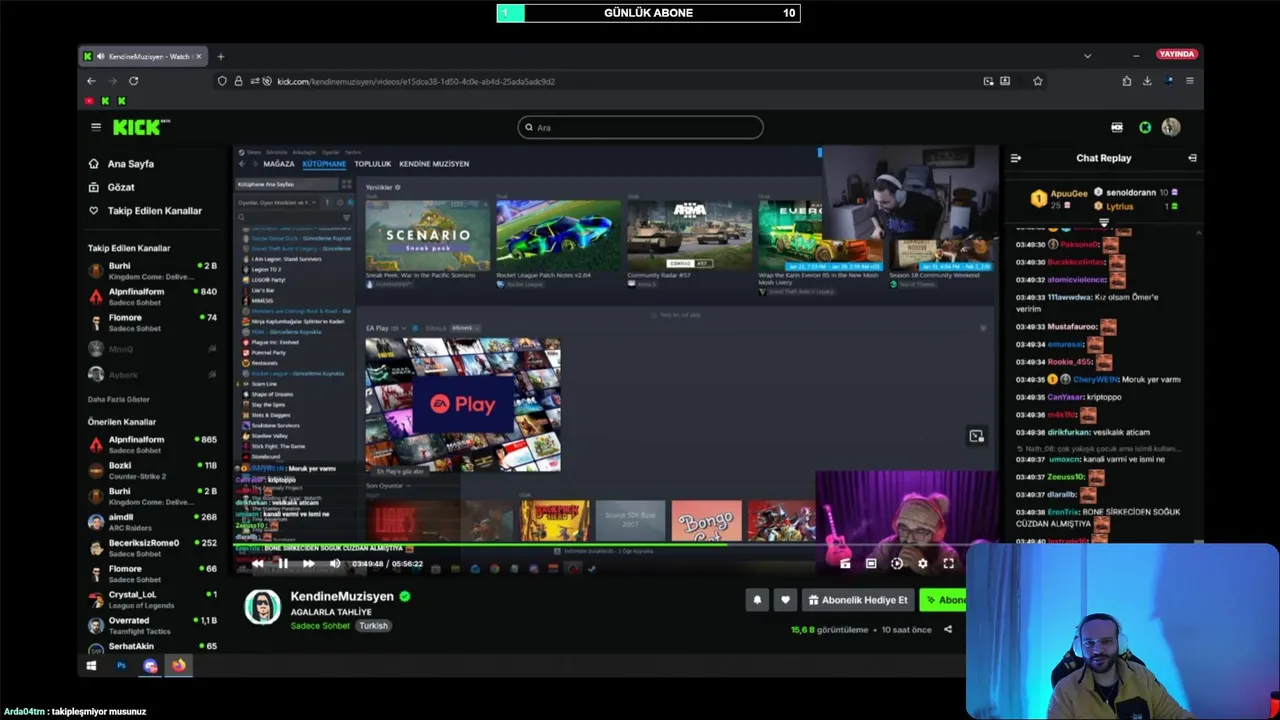The height and width of the screenshot is (720, 1280).
Task: Bookmark this page with star icon
Action: (1038, 81)
